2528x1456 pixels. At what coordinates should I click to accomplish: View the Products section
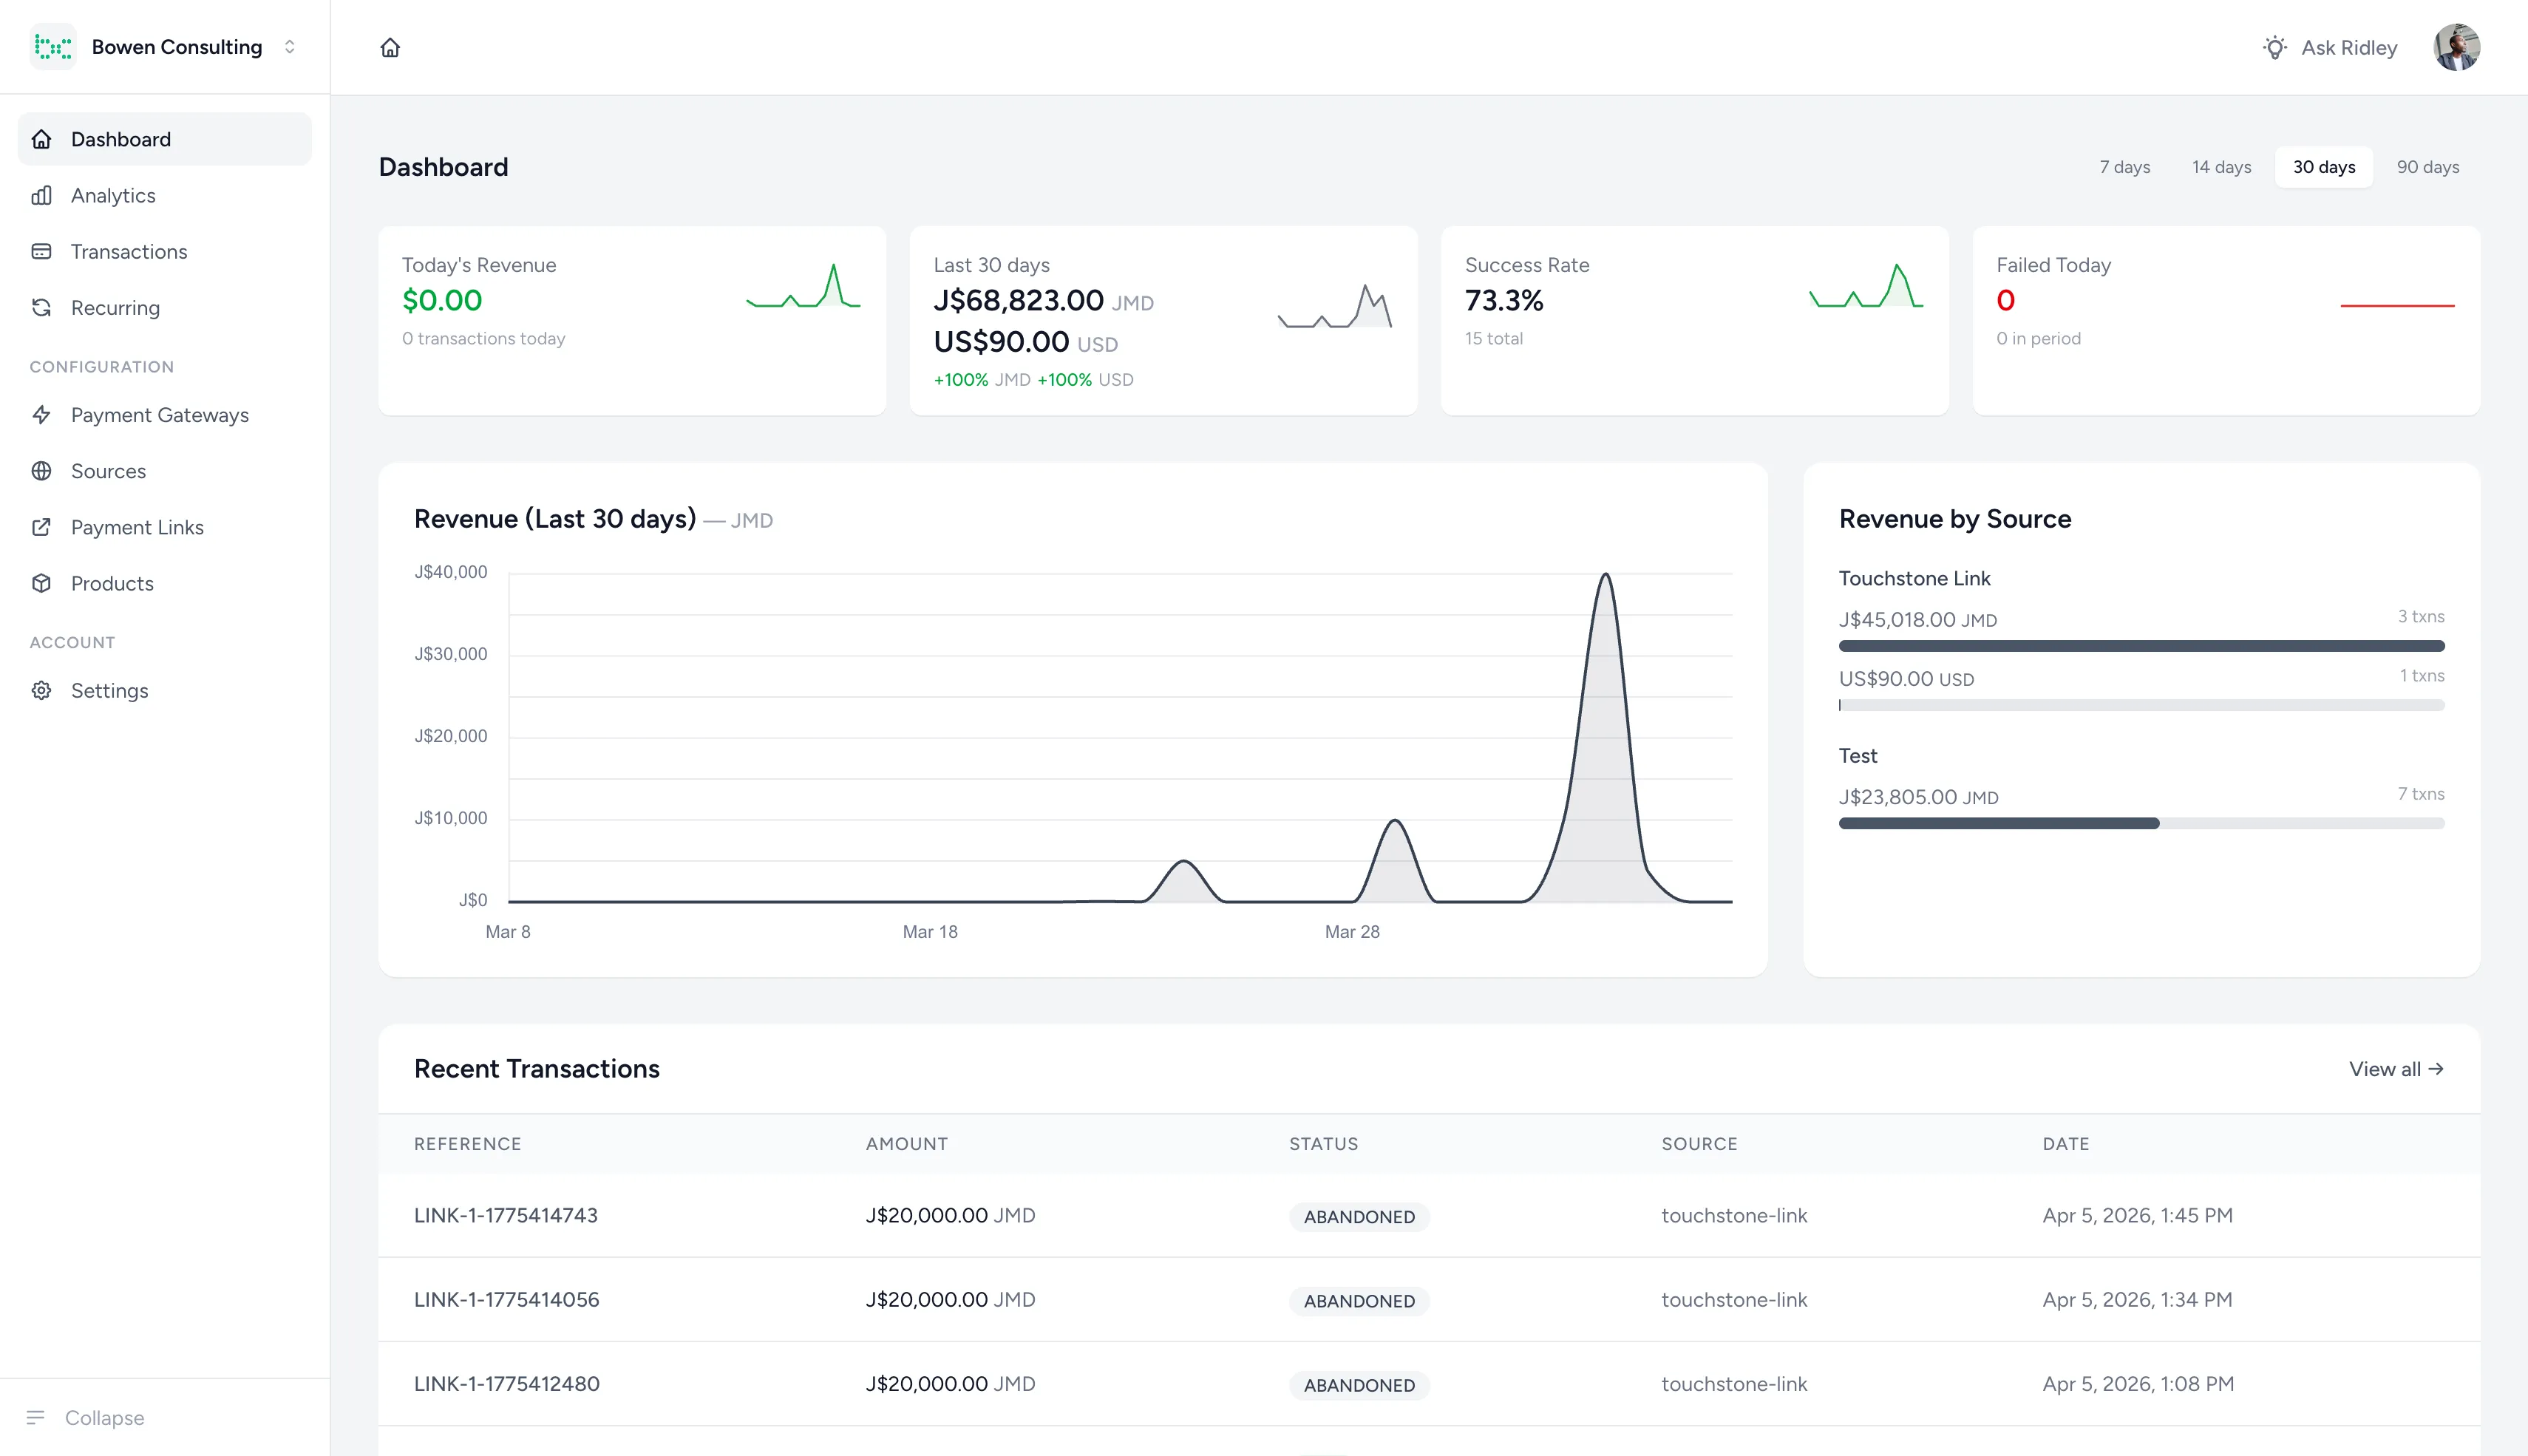(111, 583)
